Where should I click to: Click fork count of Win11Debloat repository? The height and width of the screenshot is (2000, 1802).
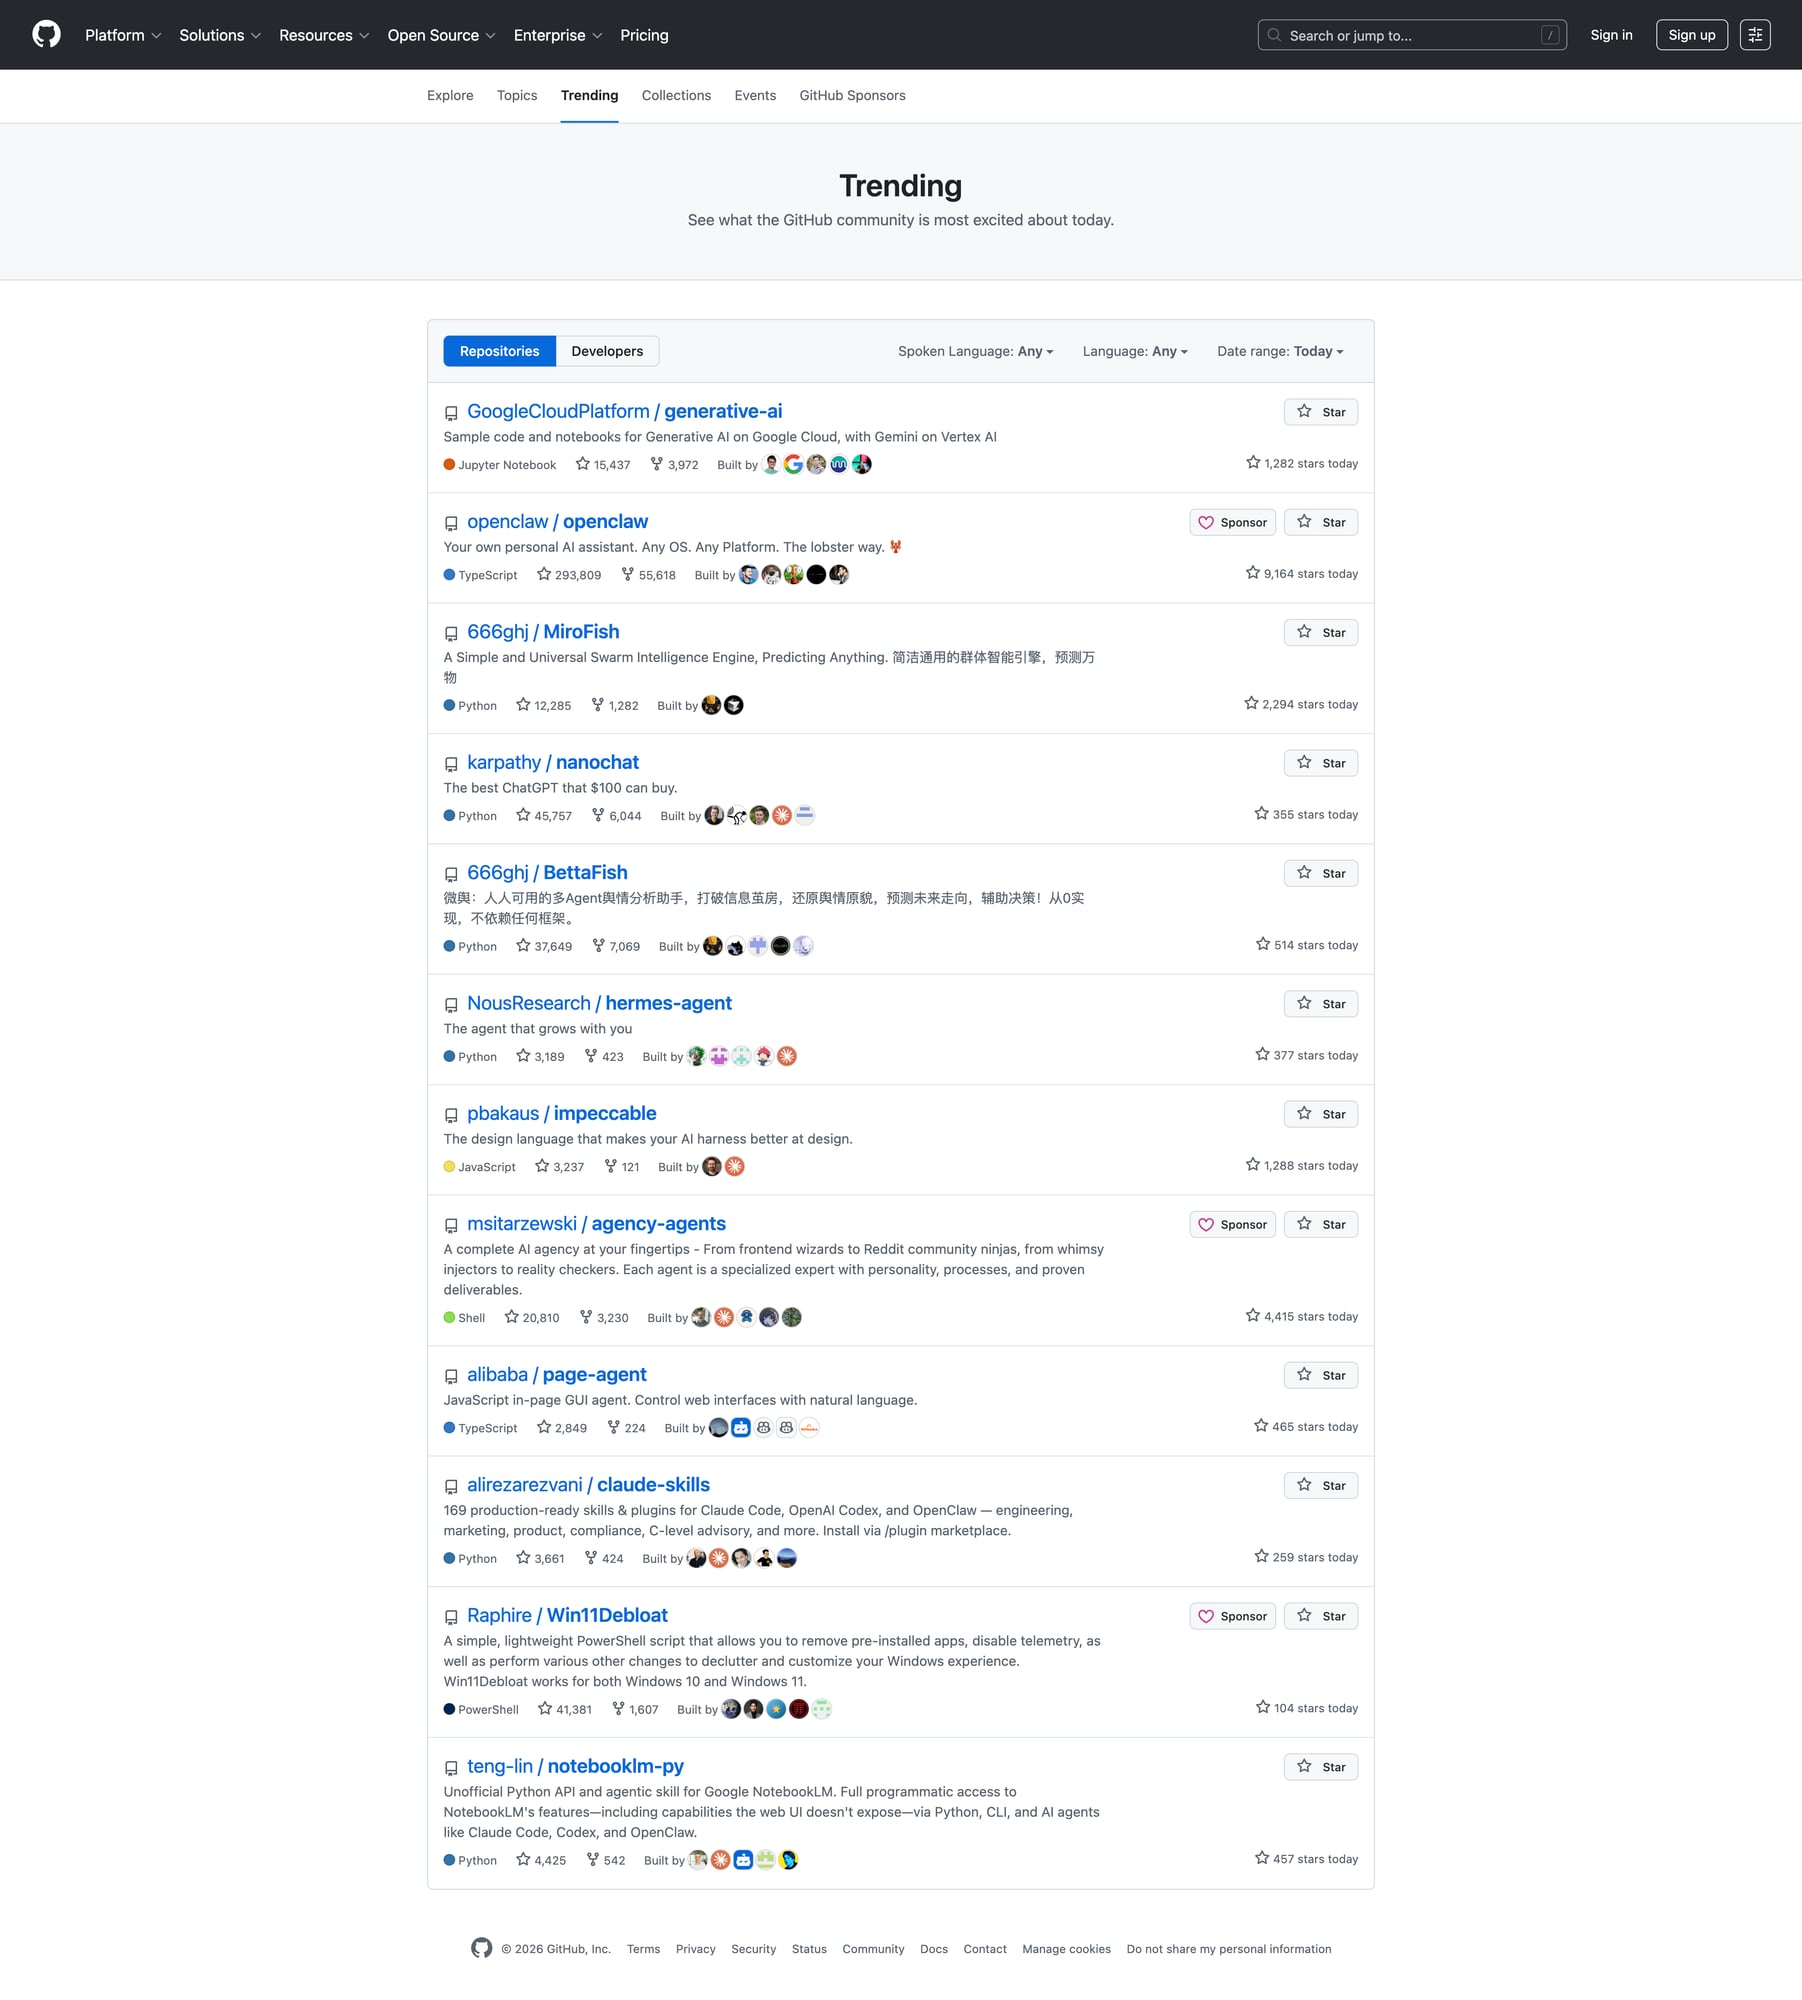(635, 1709)
